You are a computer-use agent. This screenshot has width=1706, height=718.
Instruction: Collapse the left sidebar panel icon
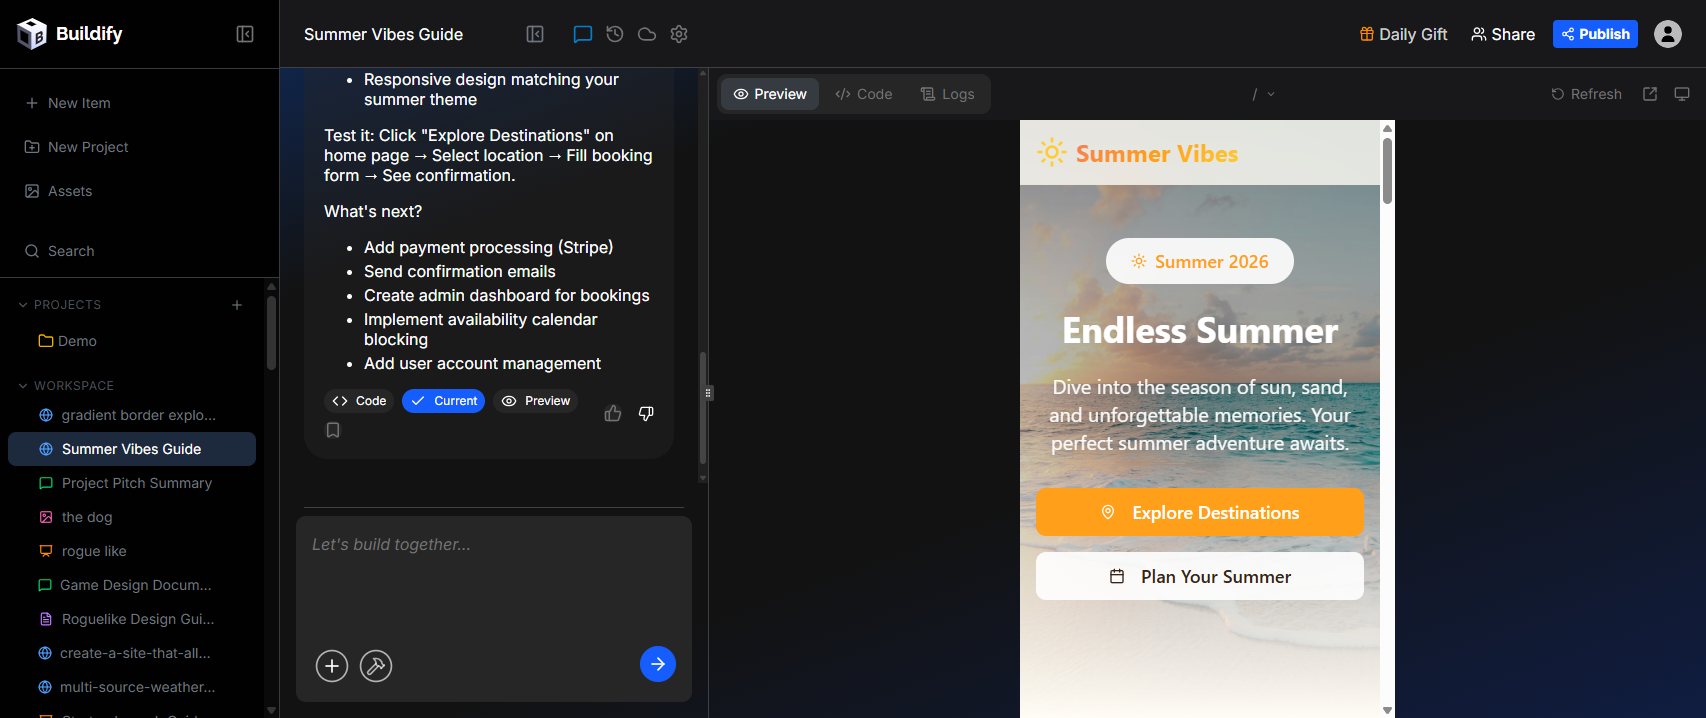[x=245, y=34]
